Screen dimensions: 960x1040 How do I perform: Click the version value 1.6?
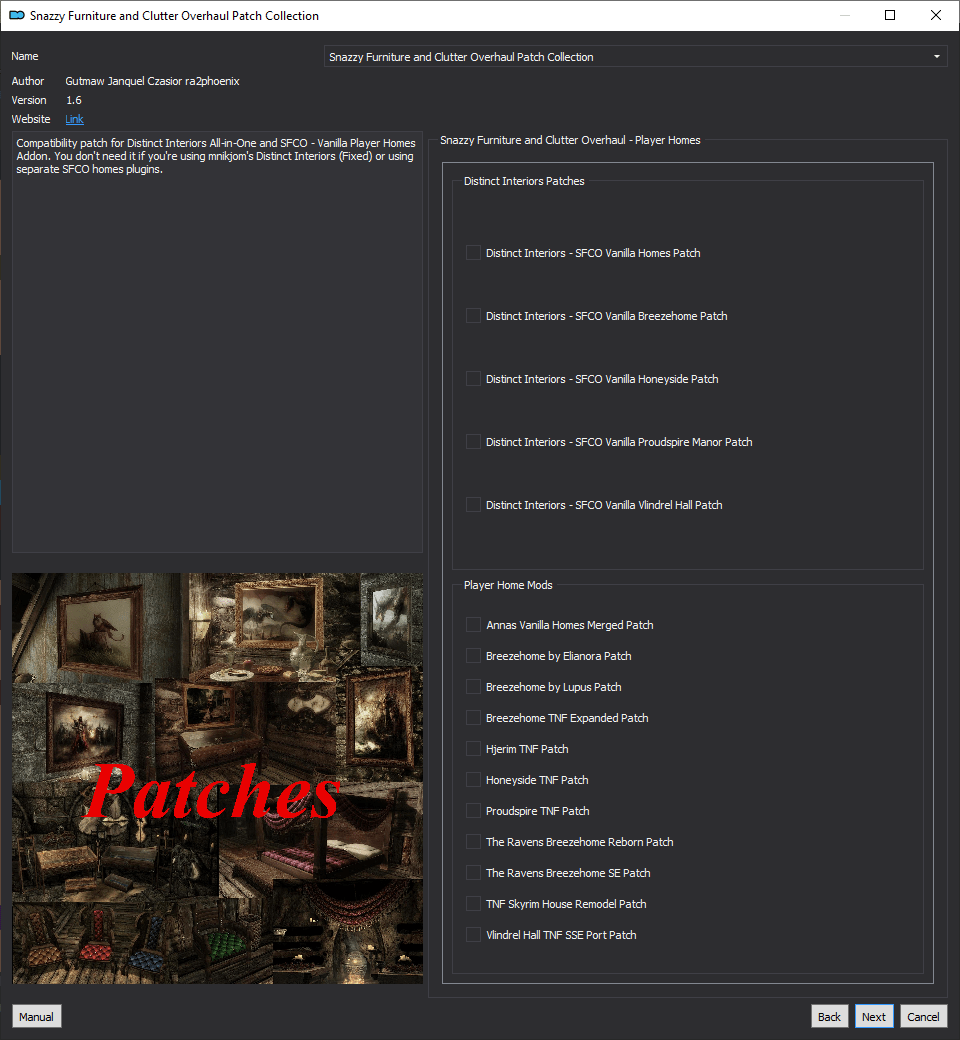coord(74,100)
